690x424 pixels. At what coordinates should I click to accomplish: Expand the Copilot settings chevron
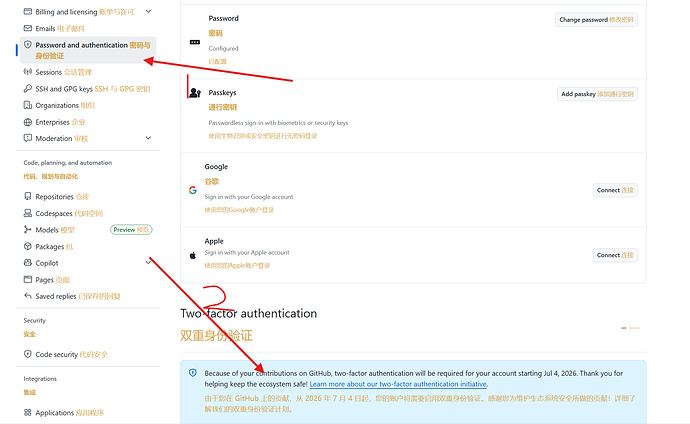(x=148, y=263)
